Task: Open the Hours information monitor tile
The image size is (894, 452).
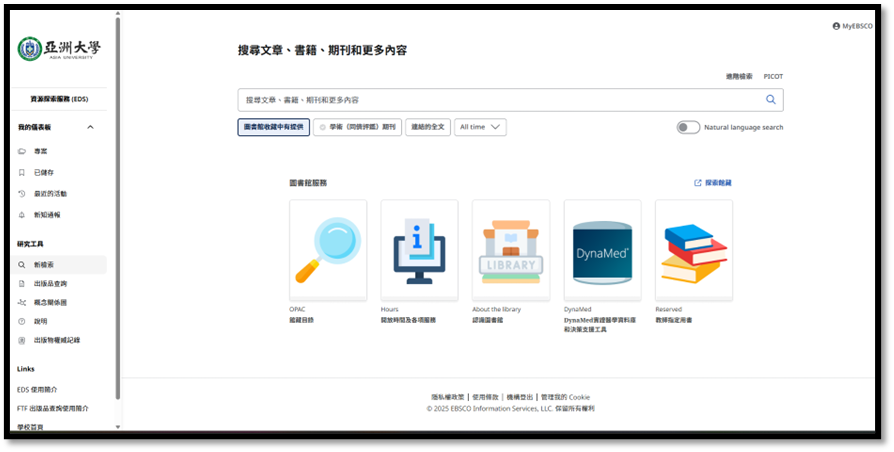Action: [x=419, y=250]
